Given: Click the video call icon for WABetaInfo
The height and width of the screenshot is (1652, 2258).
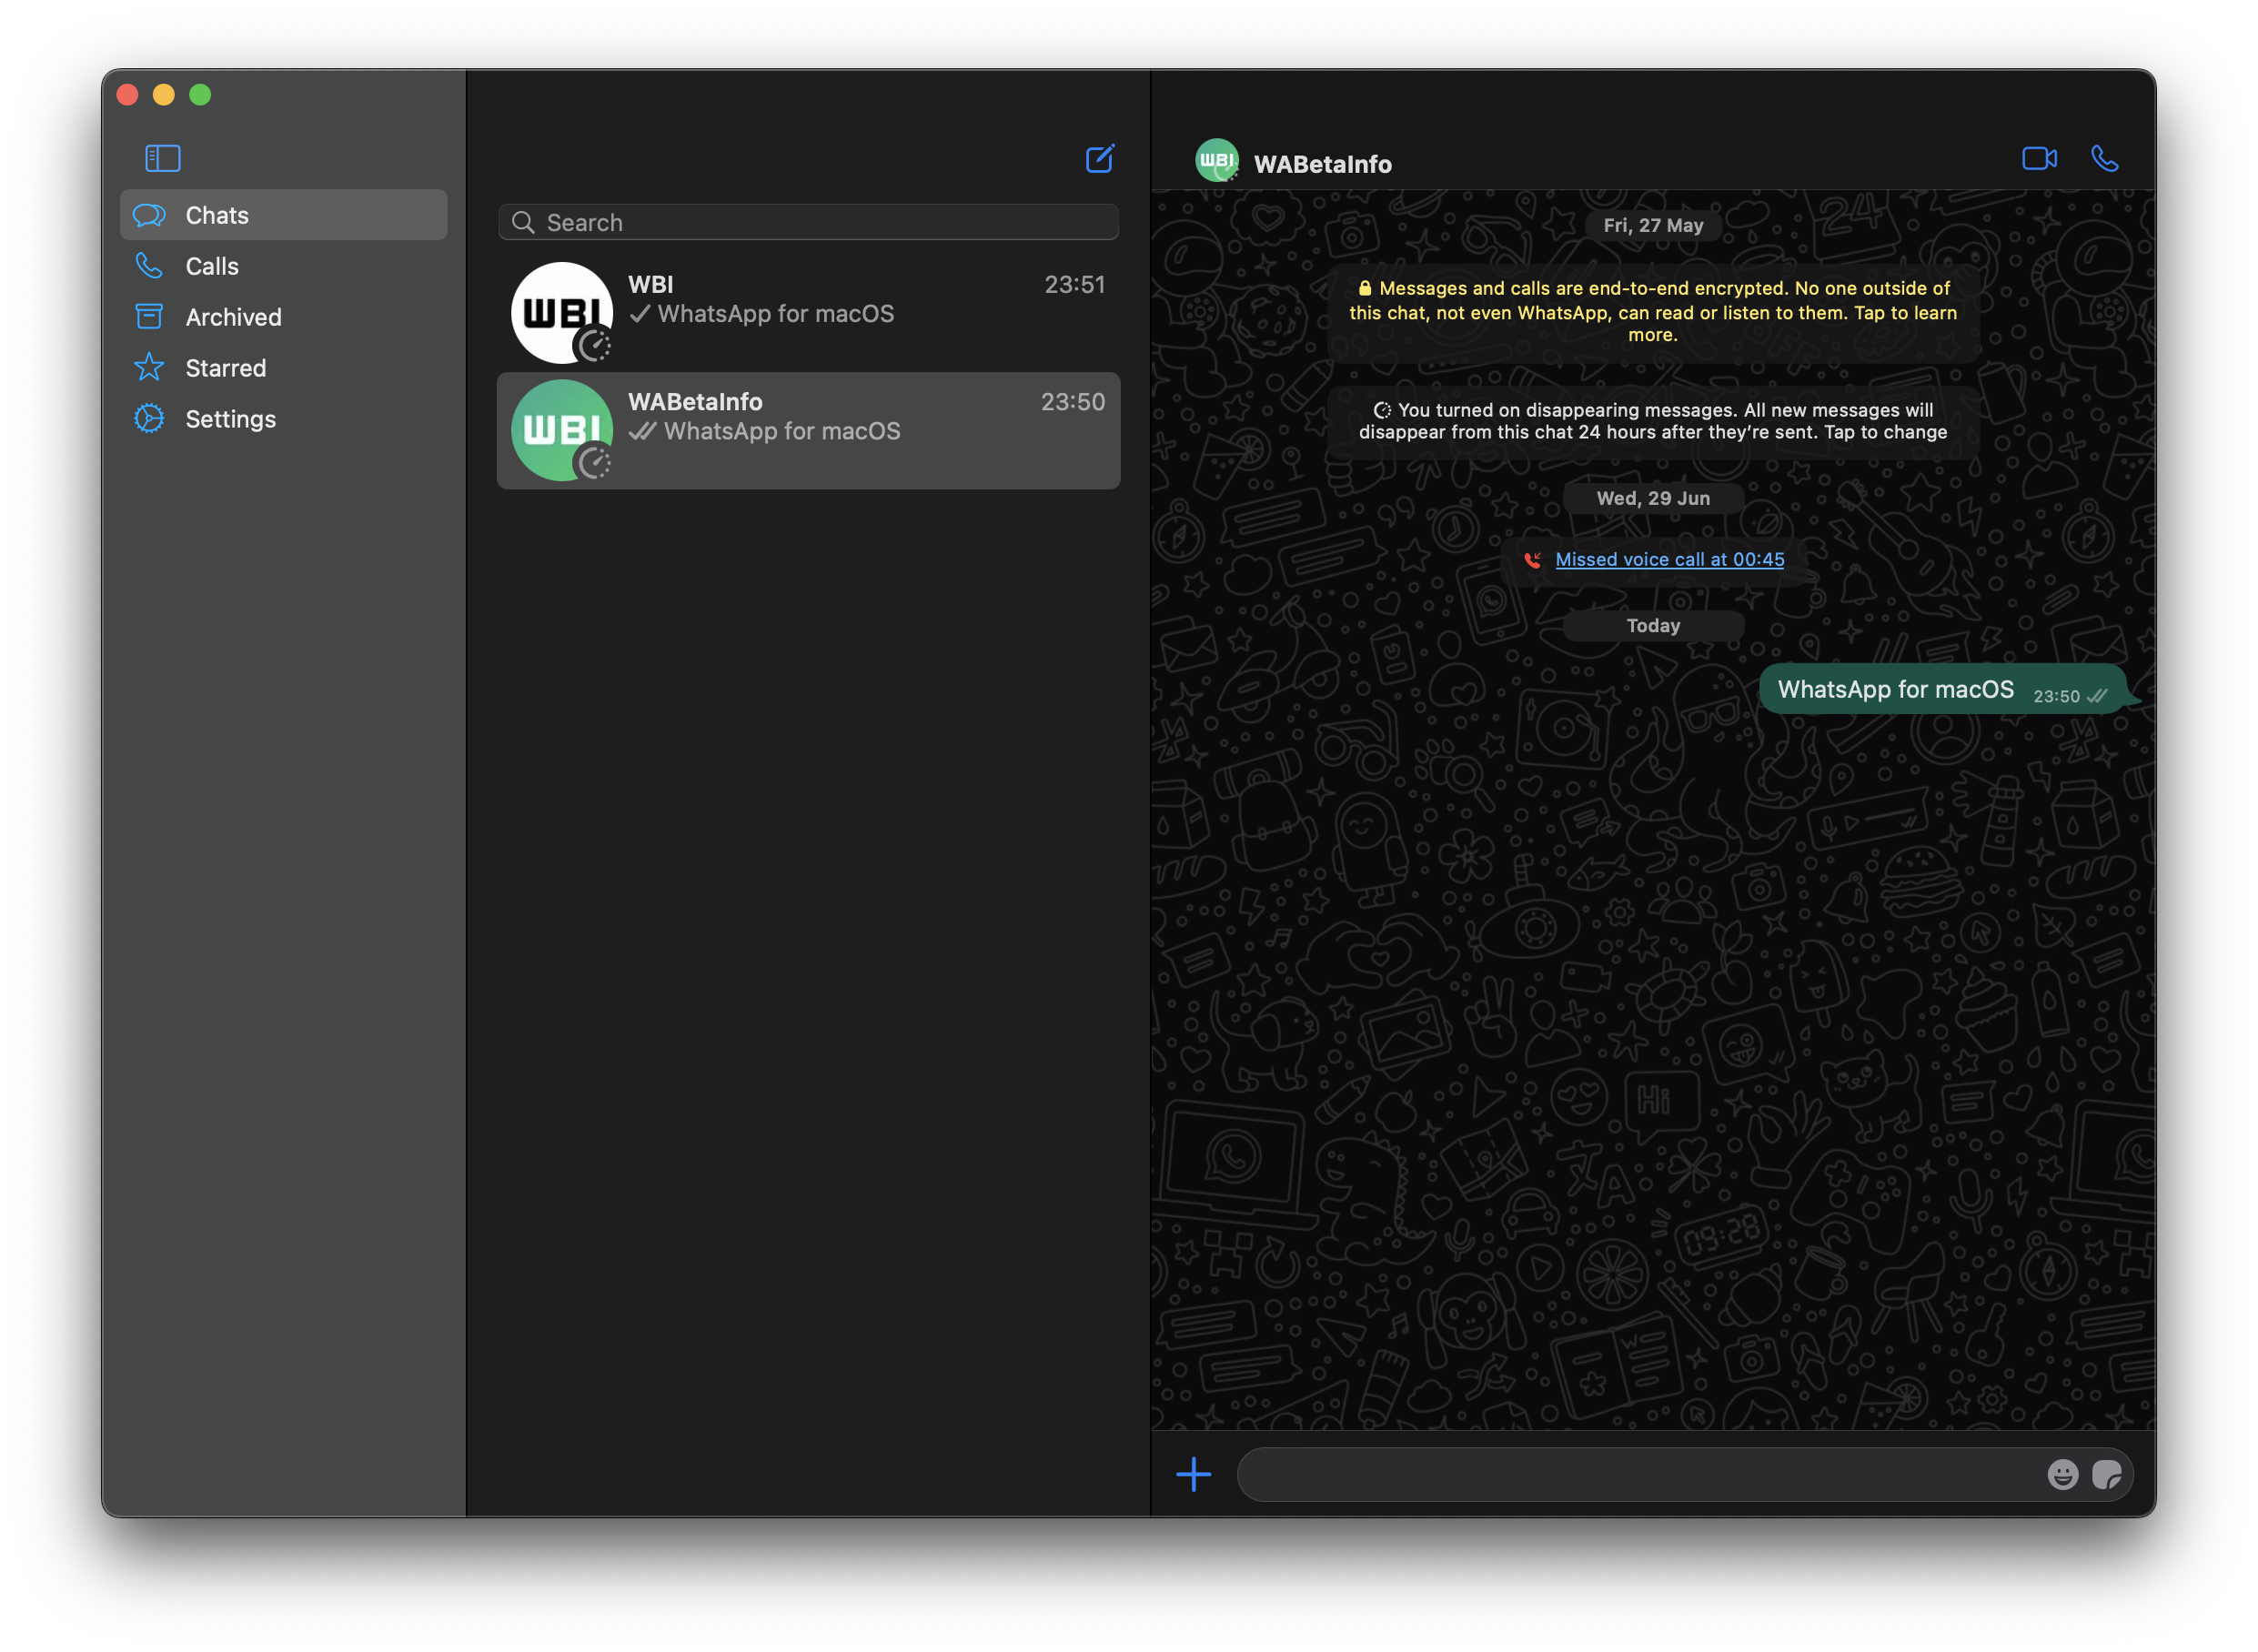Looking at the screenshot, I should click(x=2039, y=158).
